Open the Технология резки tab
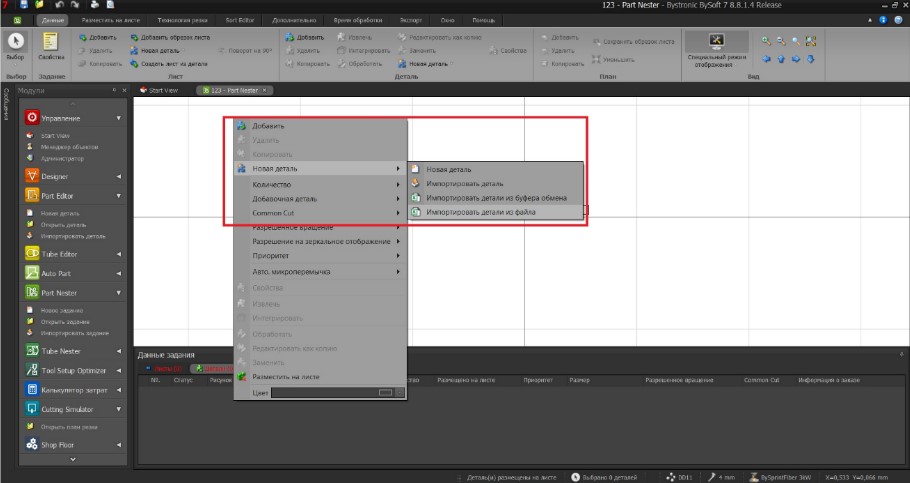910x483 pixels. (182, 20)
